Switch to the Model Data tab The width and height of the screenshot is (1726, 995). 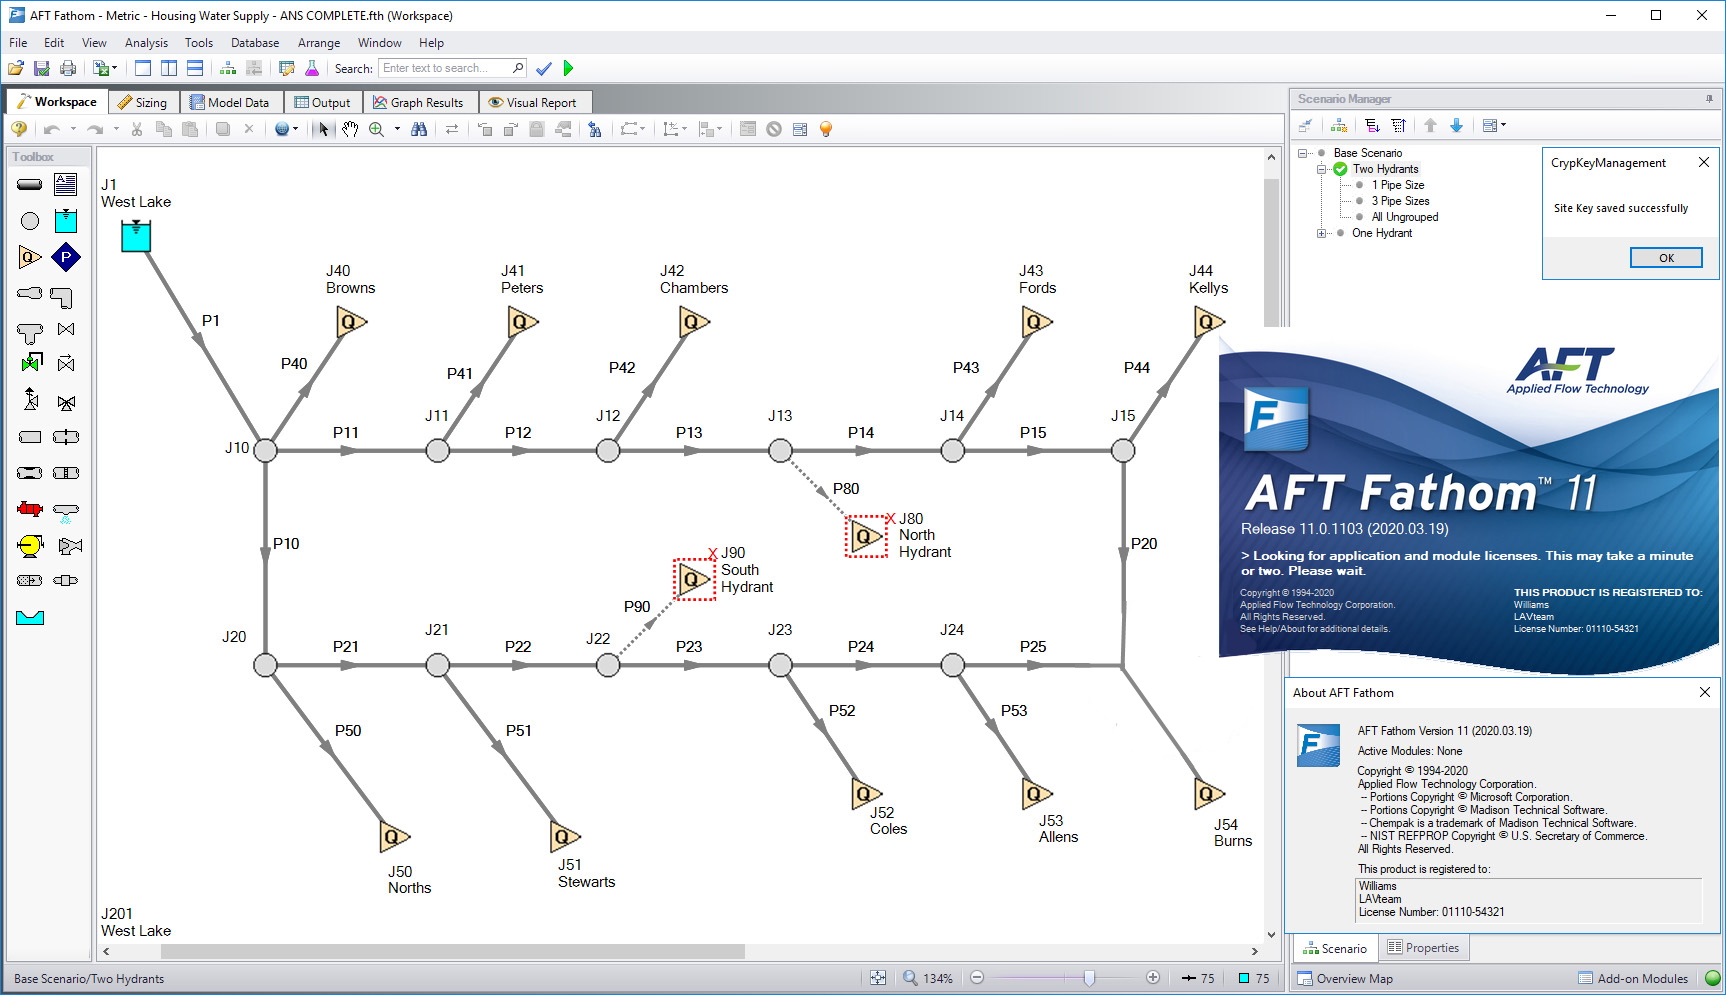click(x=230, y=102)
